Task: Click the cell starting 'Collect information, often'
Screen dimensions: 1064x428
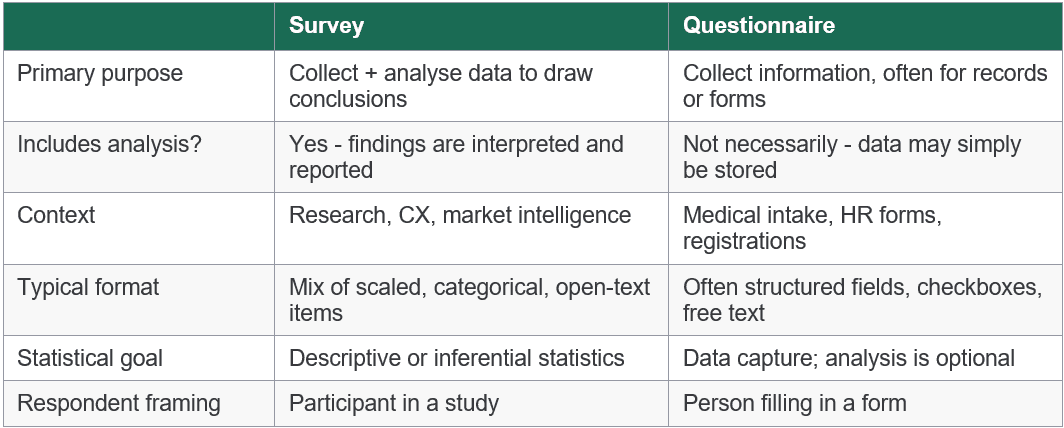Action: tap(865, 86)
